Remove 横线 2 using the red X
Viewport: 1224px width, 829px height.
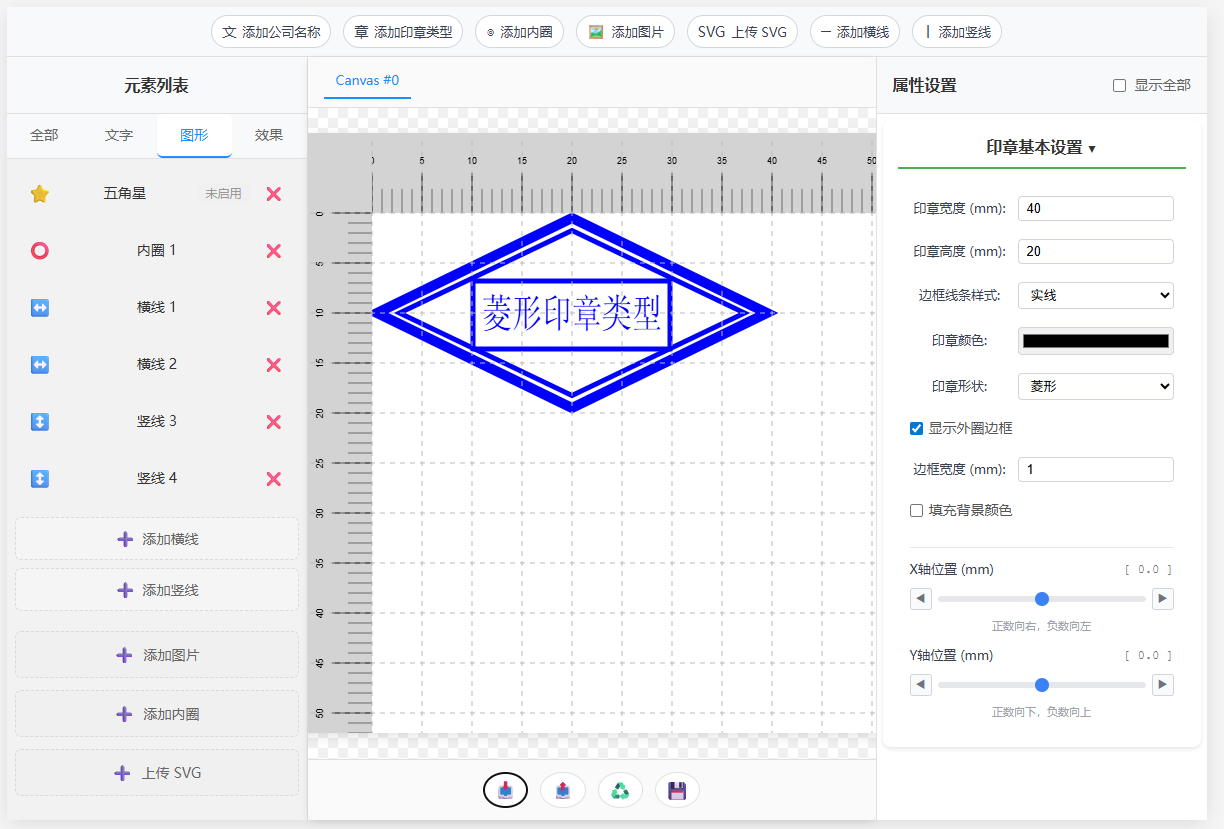pos(274,365)
